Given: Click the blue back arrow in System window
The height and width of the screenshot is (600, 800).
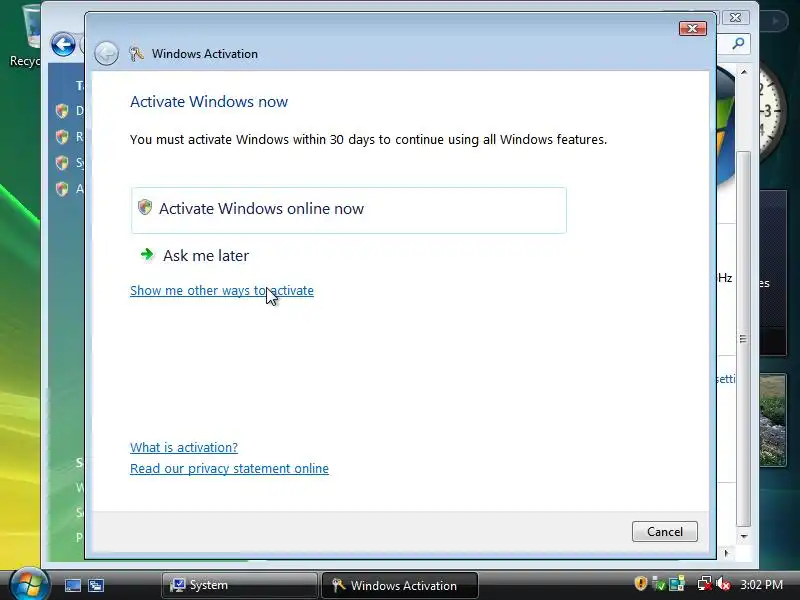Looking at the screenshot, I should pos(63,44).
